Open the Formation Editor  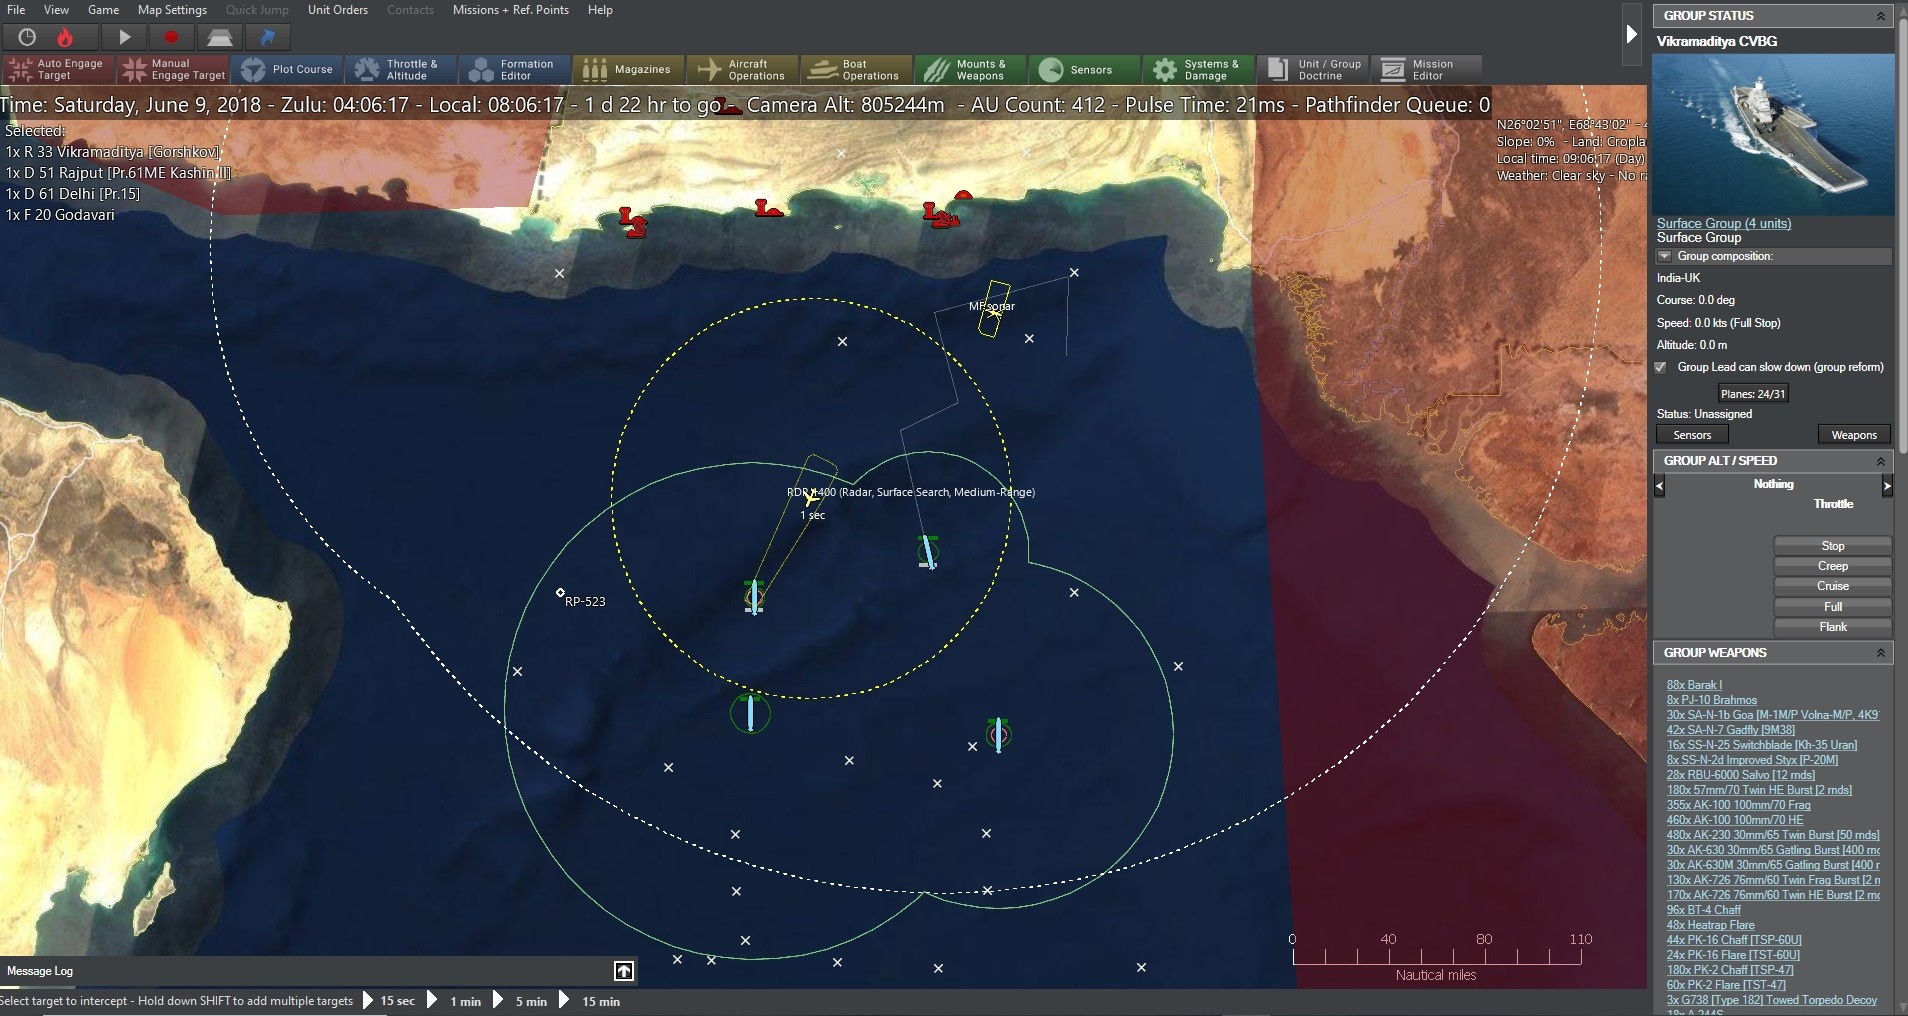point(514,69)
